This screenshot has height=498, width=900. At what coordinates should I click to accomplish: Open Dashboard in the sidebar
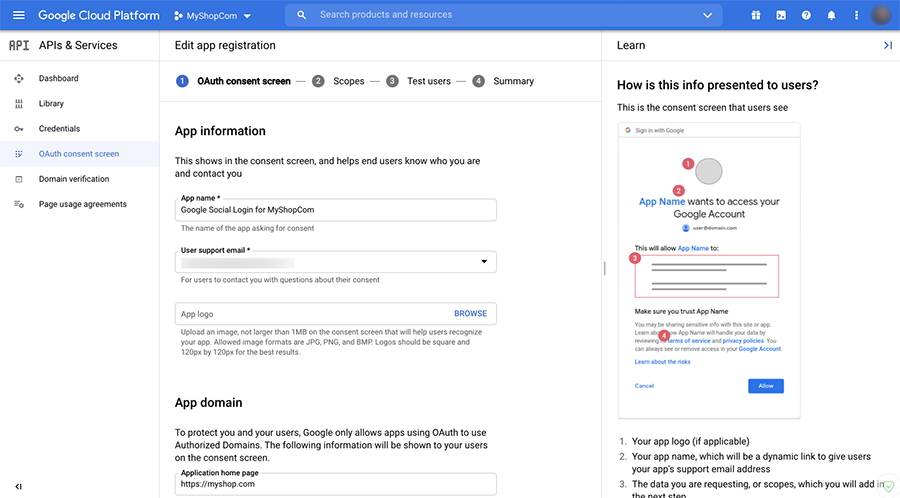click(x=59, y=79)
